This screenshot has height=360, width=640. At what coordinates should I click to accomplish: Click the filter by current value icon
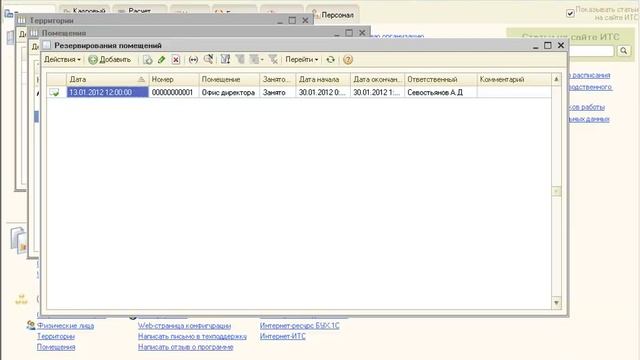240,60
